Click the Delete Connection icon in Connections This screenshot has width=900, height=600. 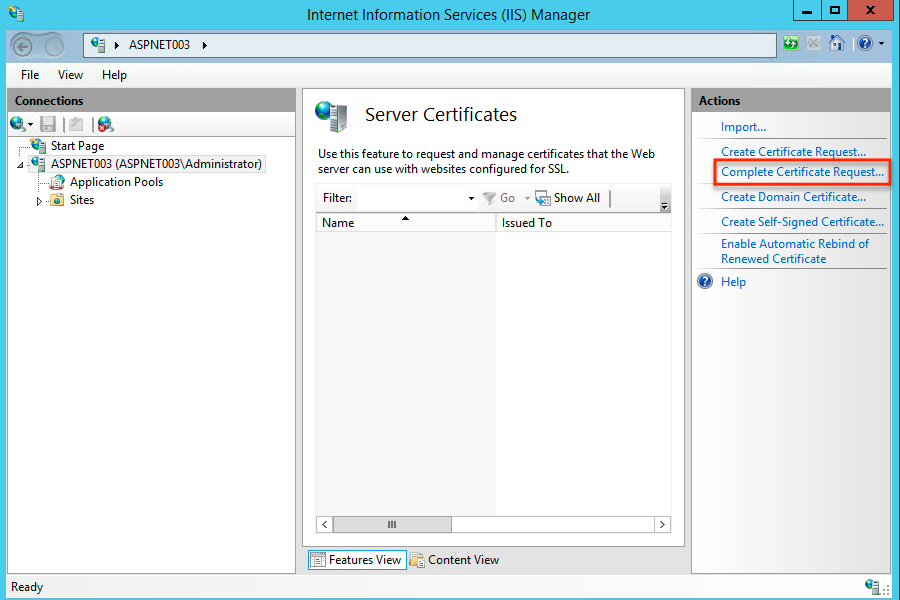coord(106,124)
